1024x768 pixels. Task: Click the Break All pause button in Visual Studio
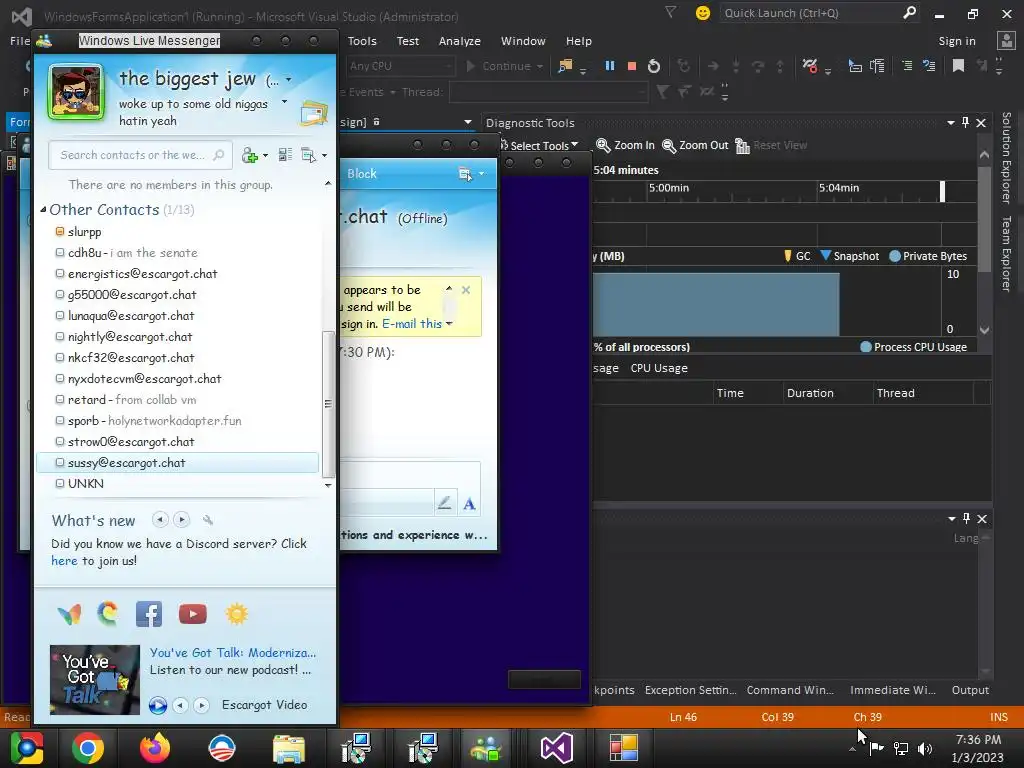(609, 66)
